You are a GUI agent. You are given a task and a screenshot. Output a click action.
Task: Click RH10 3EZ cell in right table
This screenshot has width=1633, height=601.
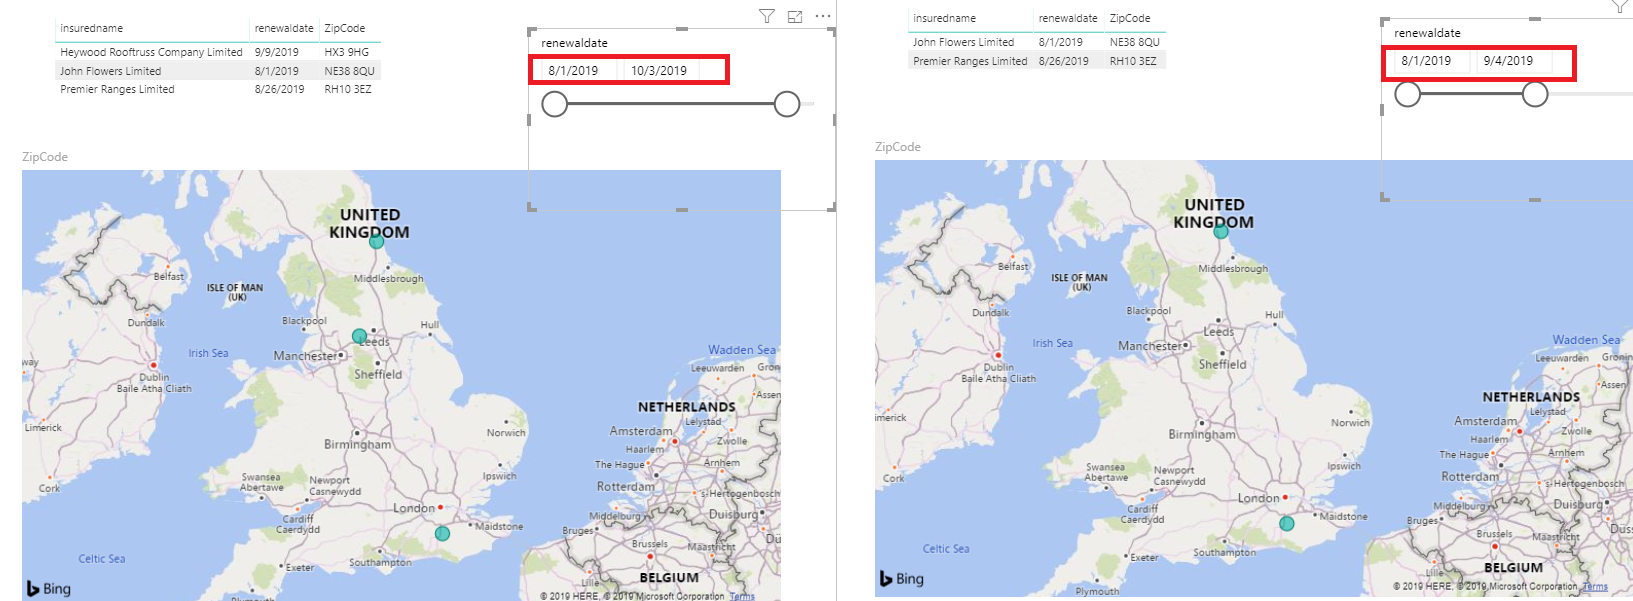coord(1133,61)
